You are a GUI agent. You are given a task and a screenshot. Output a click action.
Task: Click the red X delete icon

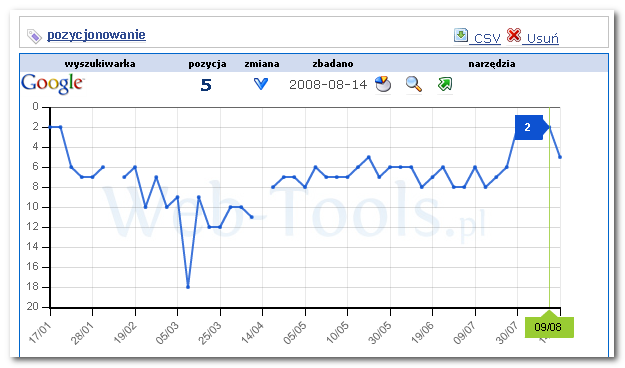point(514,35)
